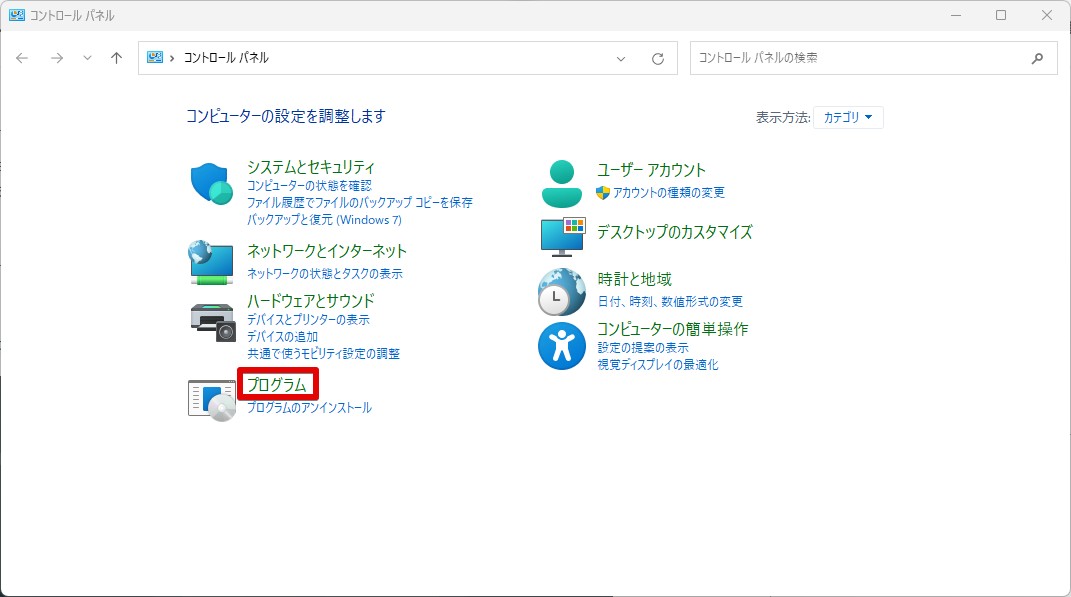Click 視覚ディスプレイの最適化 link
The width and height of the screenshot is (1071, 597).
tap(658, 365)
